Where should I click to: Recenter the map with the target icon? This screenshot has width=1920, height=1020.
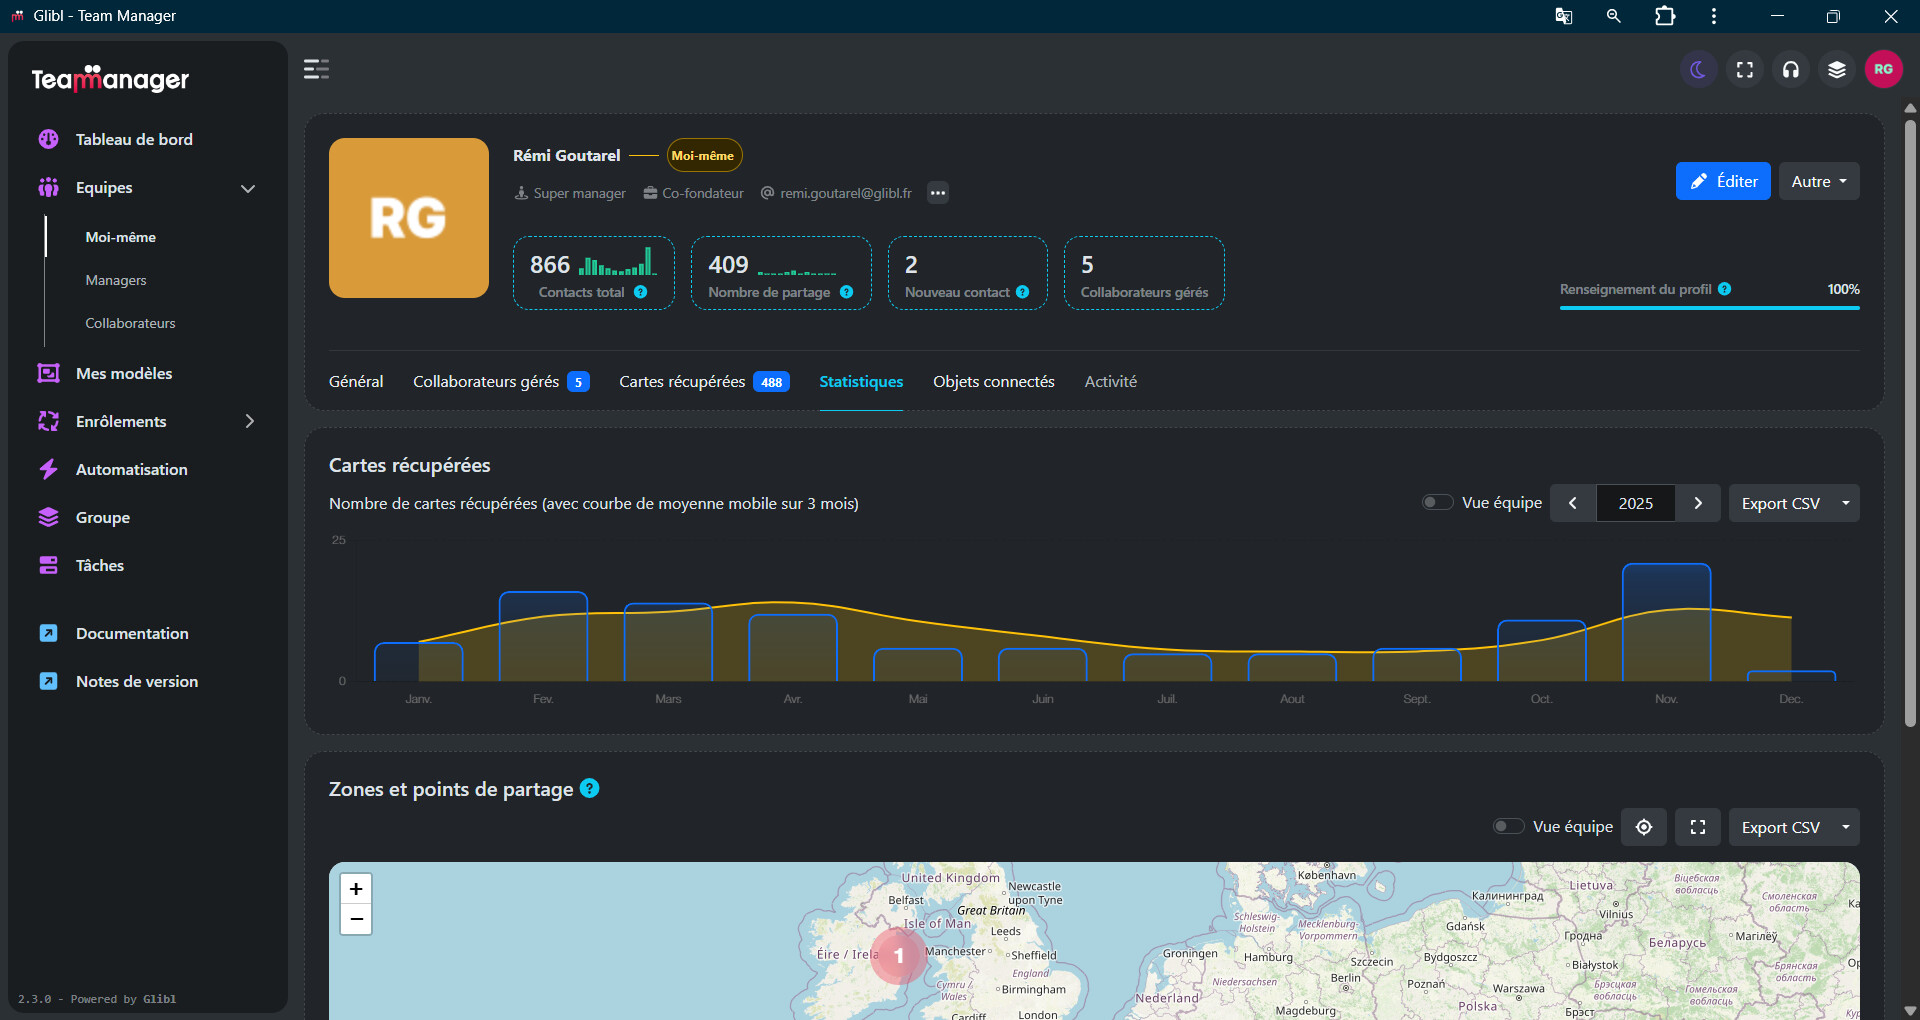pyautogui.click(x=1644, y=827)
